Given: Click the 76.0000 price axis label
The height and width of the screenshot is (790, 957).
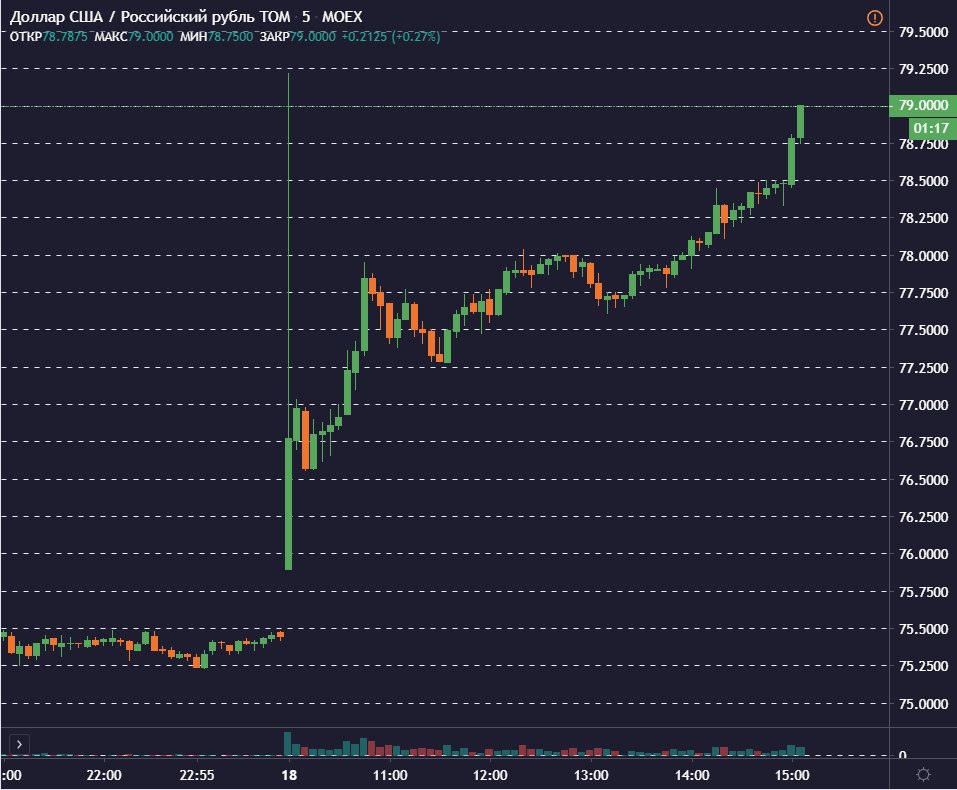Looking at the screenshot, I should (x=923, y=554).
